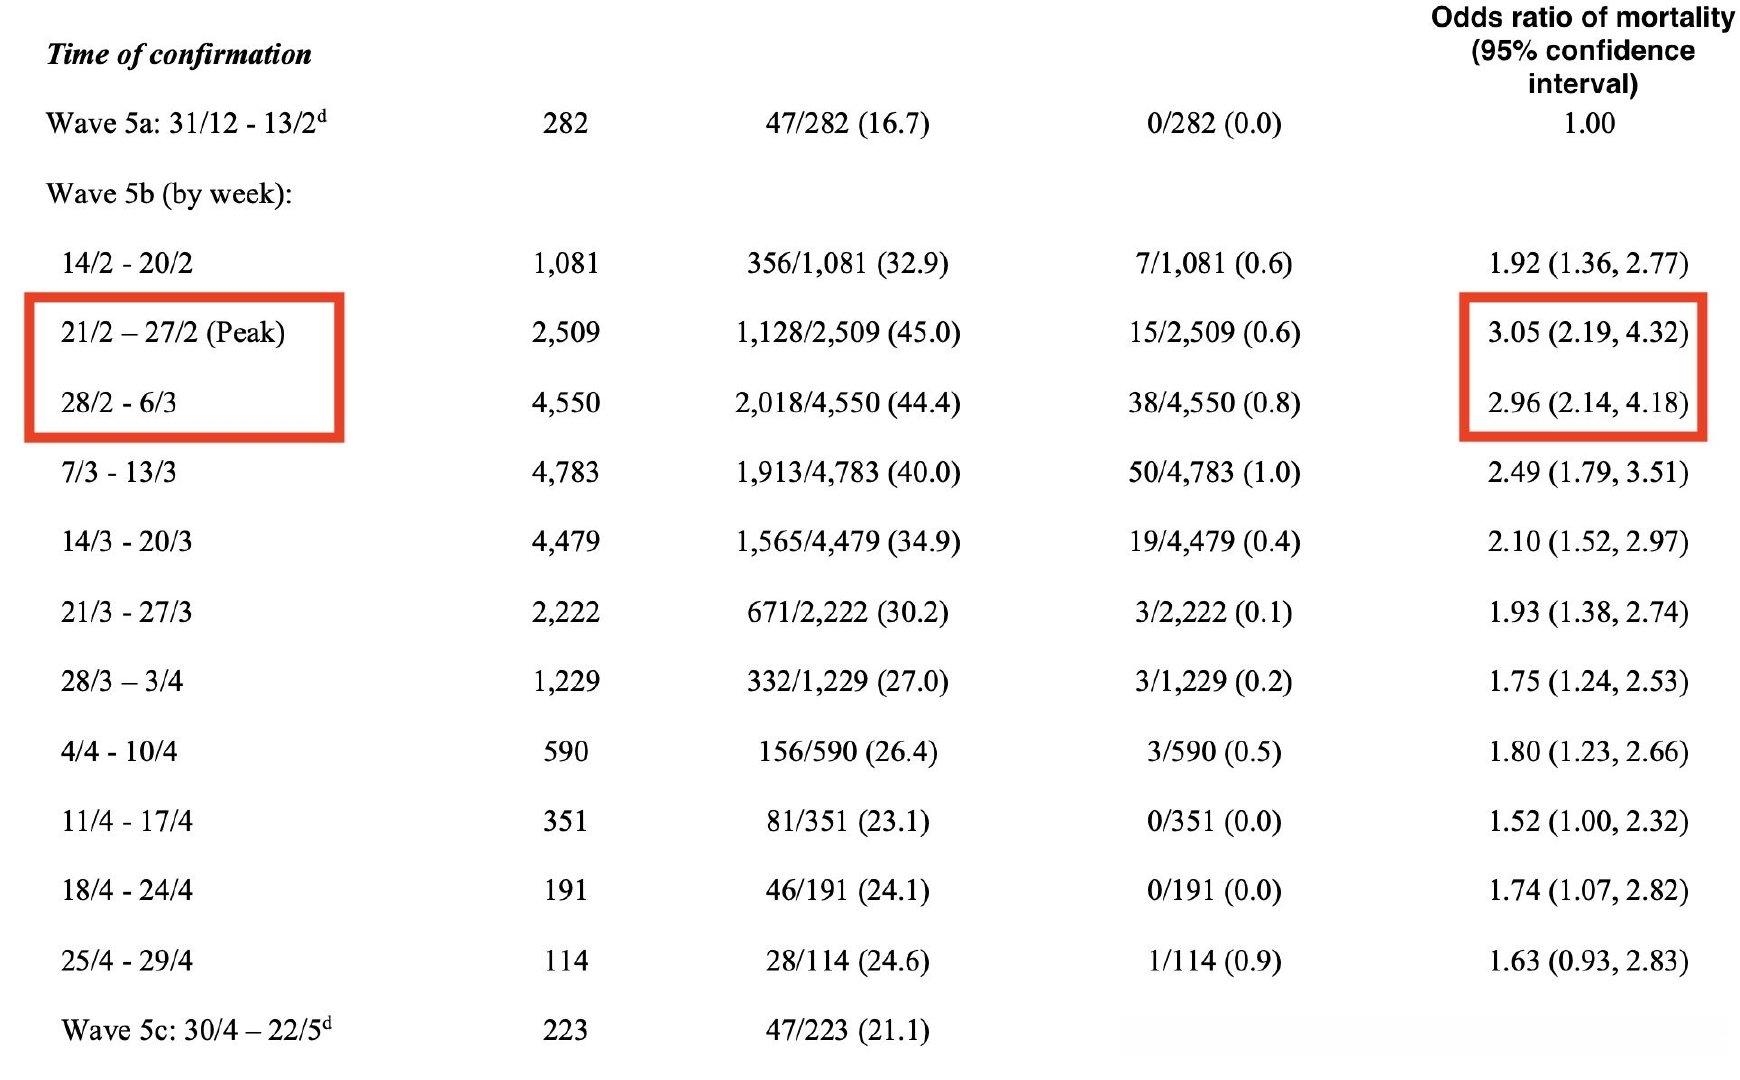The image size is (1740, 1080).
Task: Select the 'Wave 5b (by week):' label
Action: pos(169,193)
